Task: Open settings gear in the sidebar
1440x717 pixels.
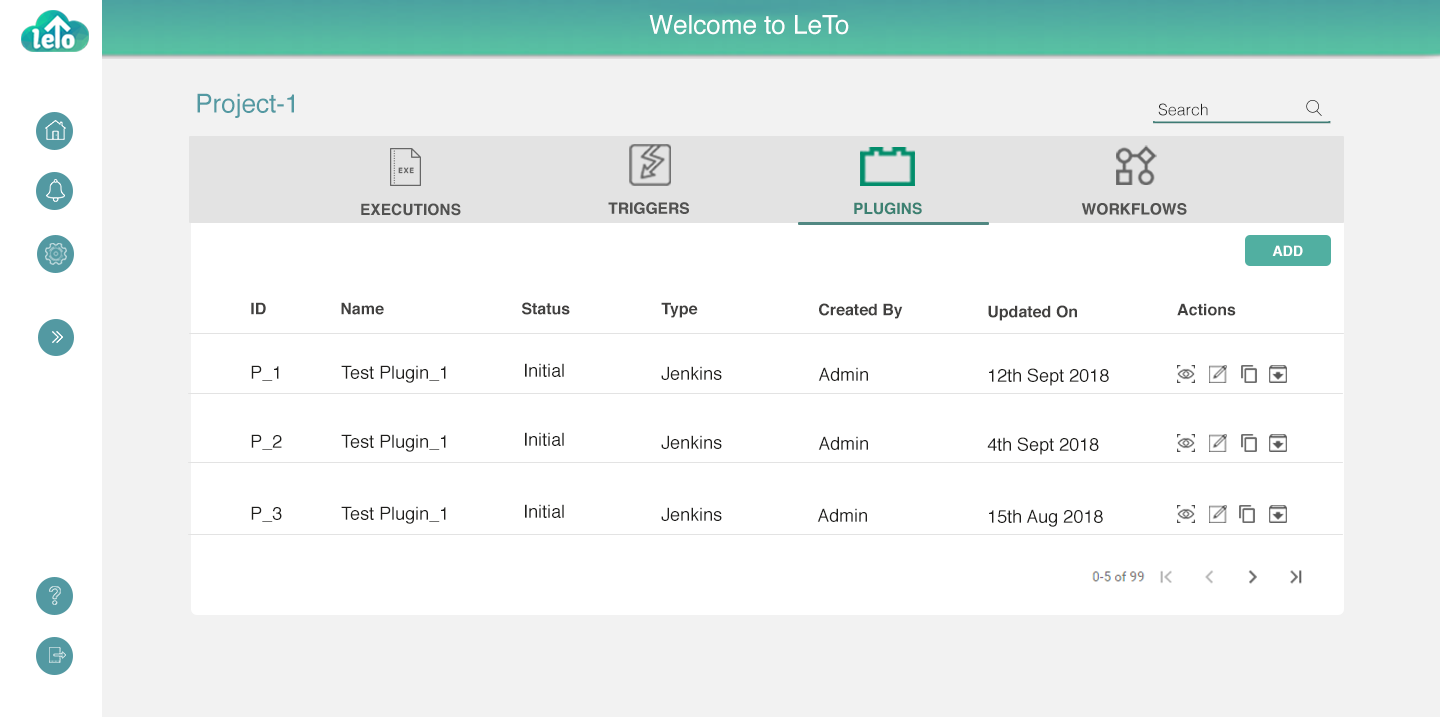Action: click(x=55, y=254)
